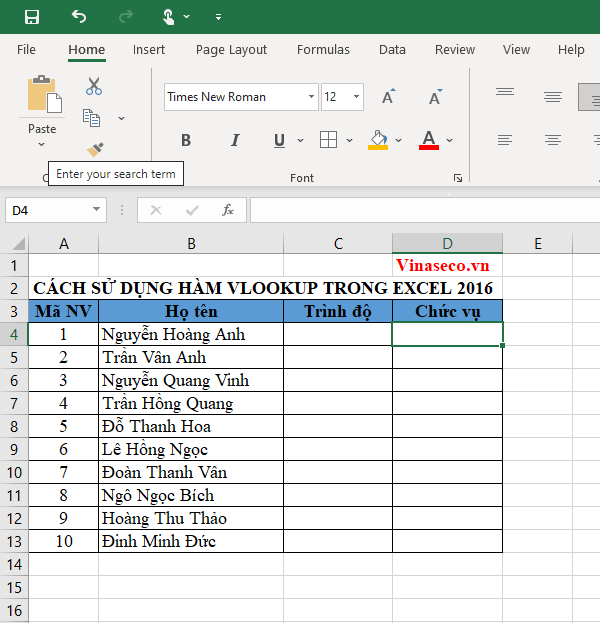Open the Name Box dropdown arrow
Screen dimensions: 600x623
point(97,210)
